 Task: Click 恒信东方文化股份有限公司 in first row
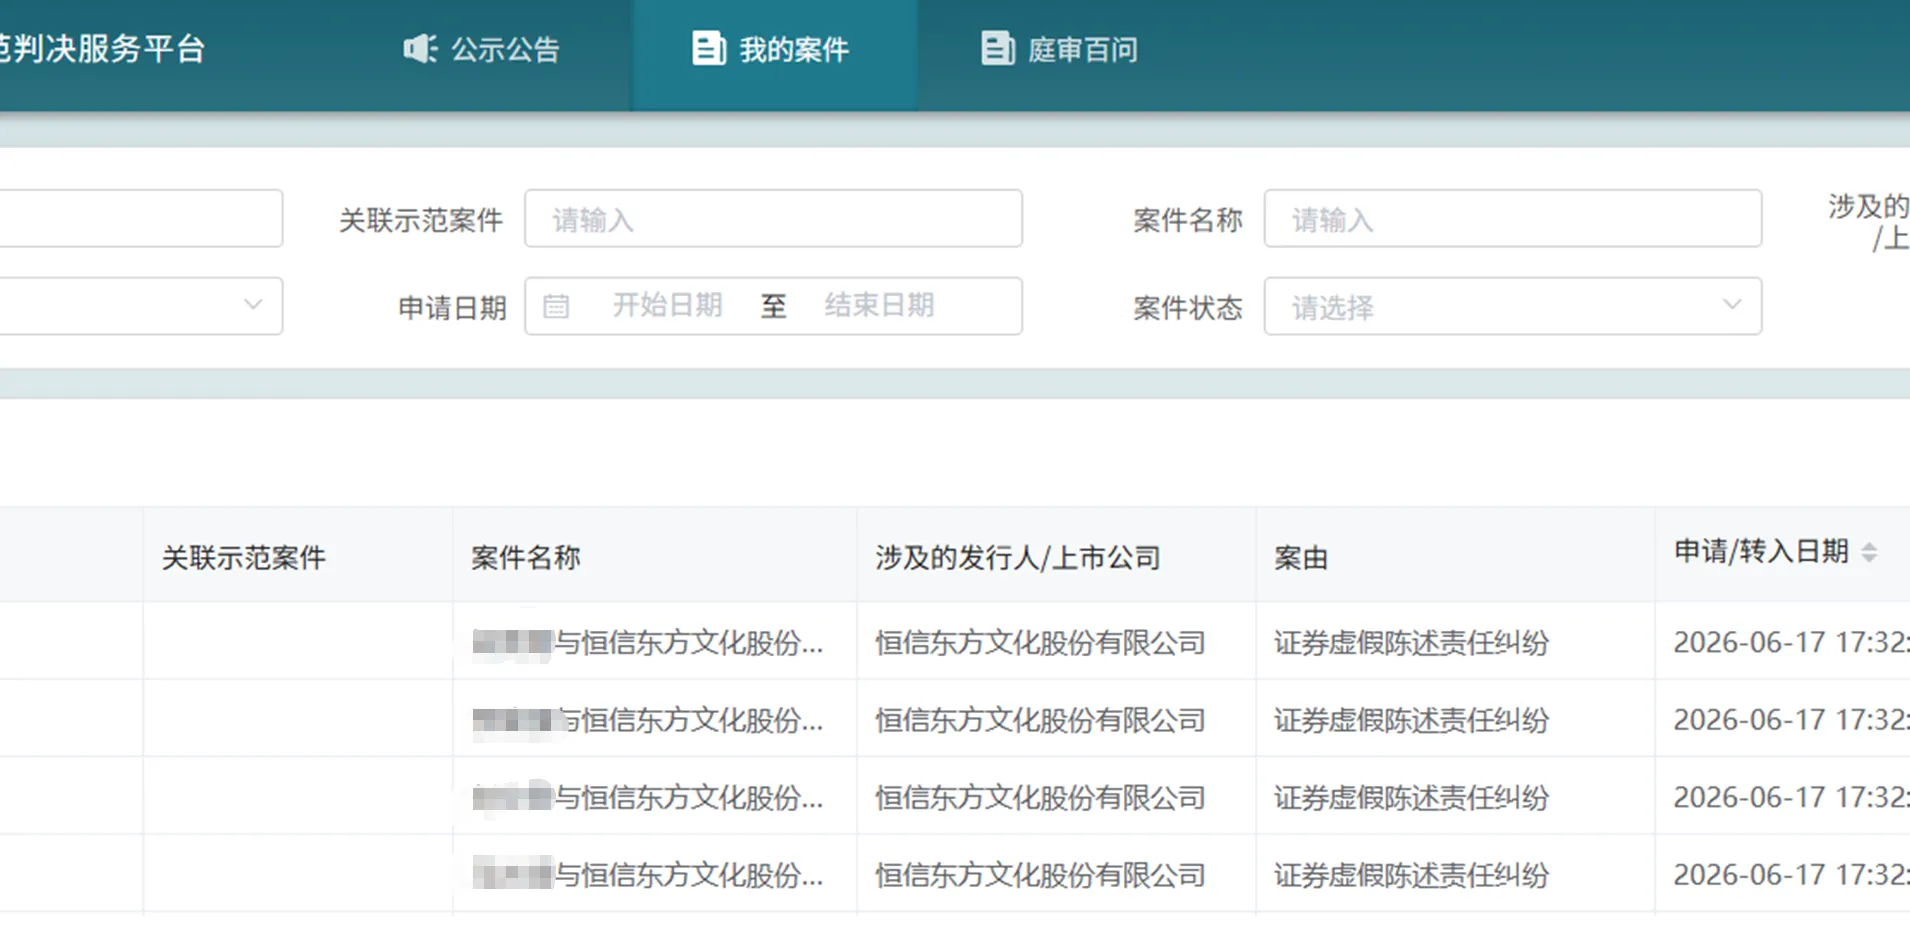[1040, 642]
